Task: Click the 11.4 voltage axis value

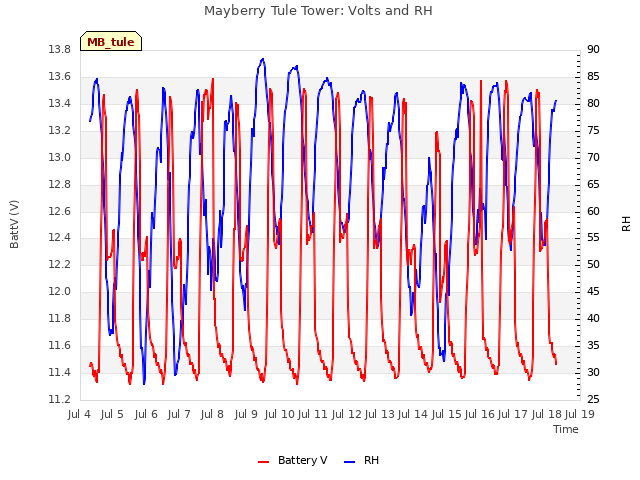Action: point(60,373)
